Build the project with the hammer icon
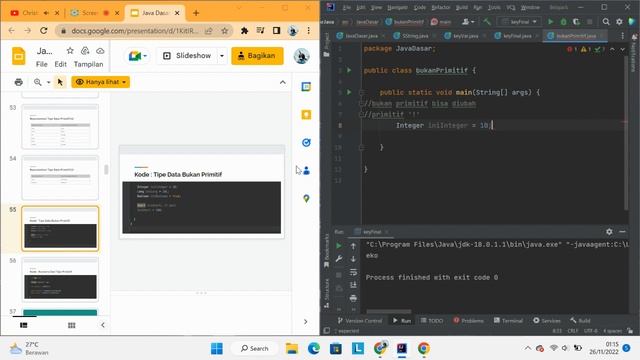640x360 pixels. pos(487,22)
